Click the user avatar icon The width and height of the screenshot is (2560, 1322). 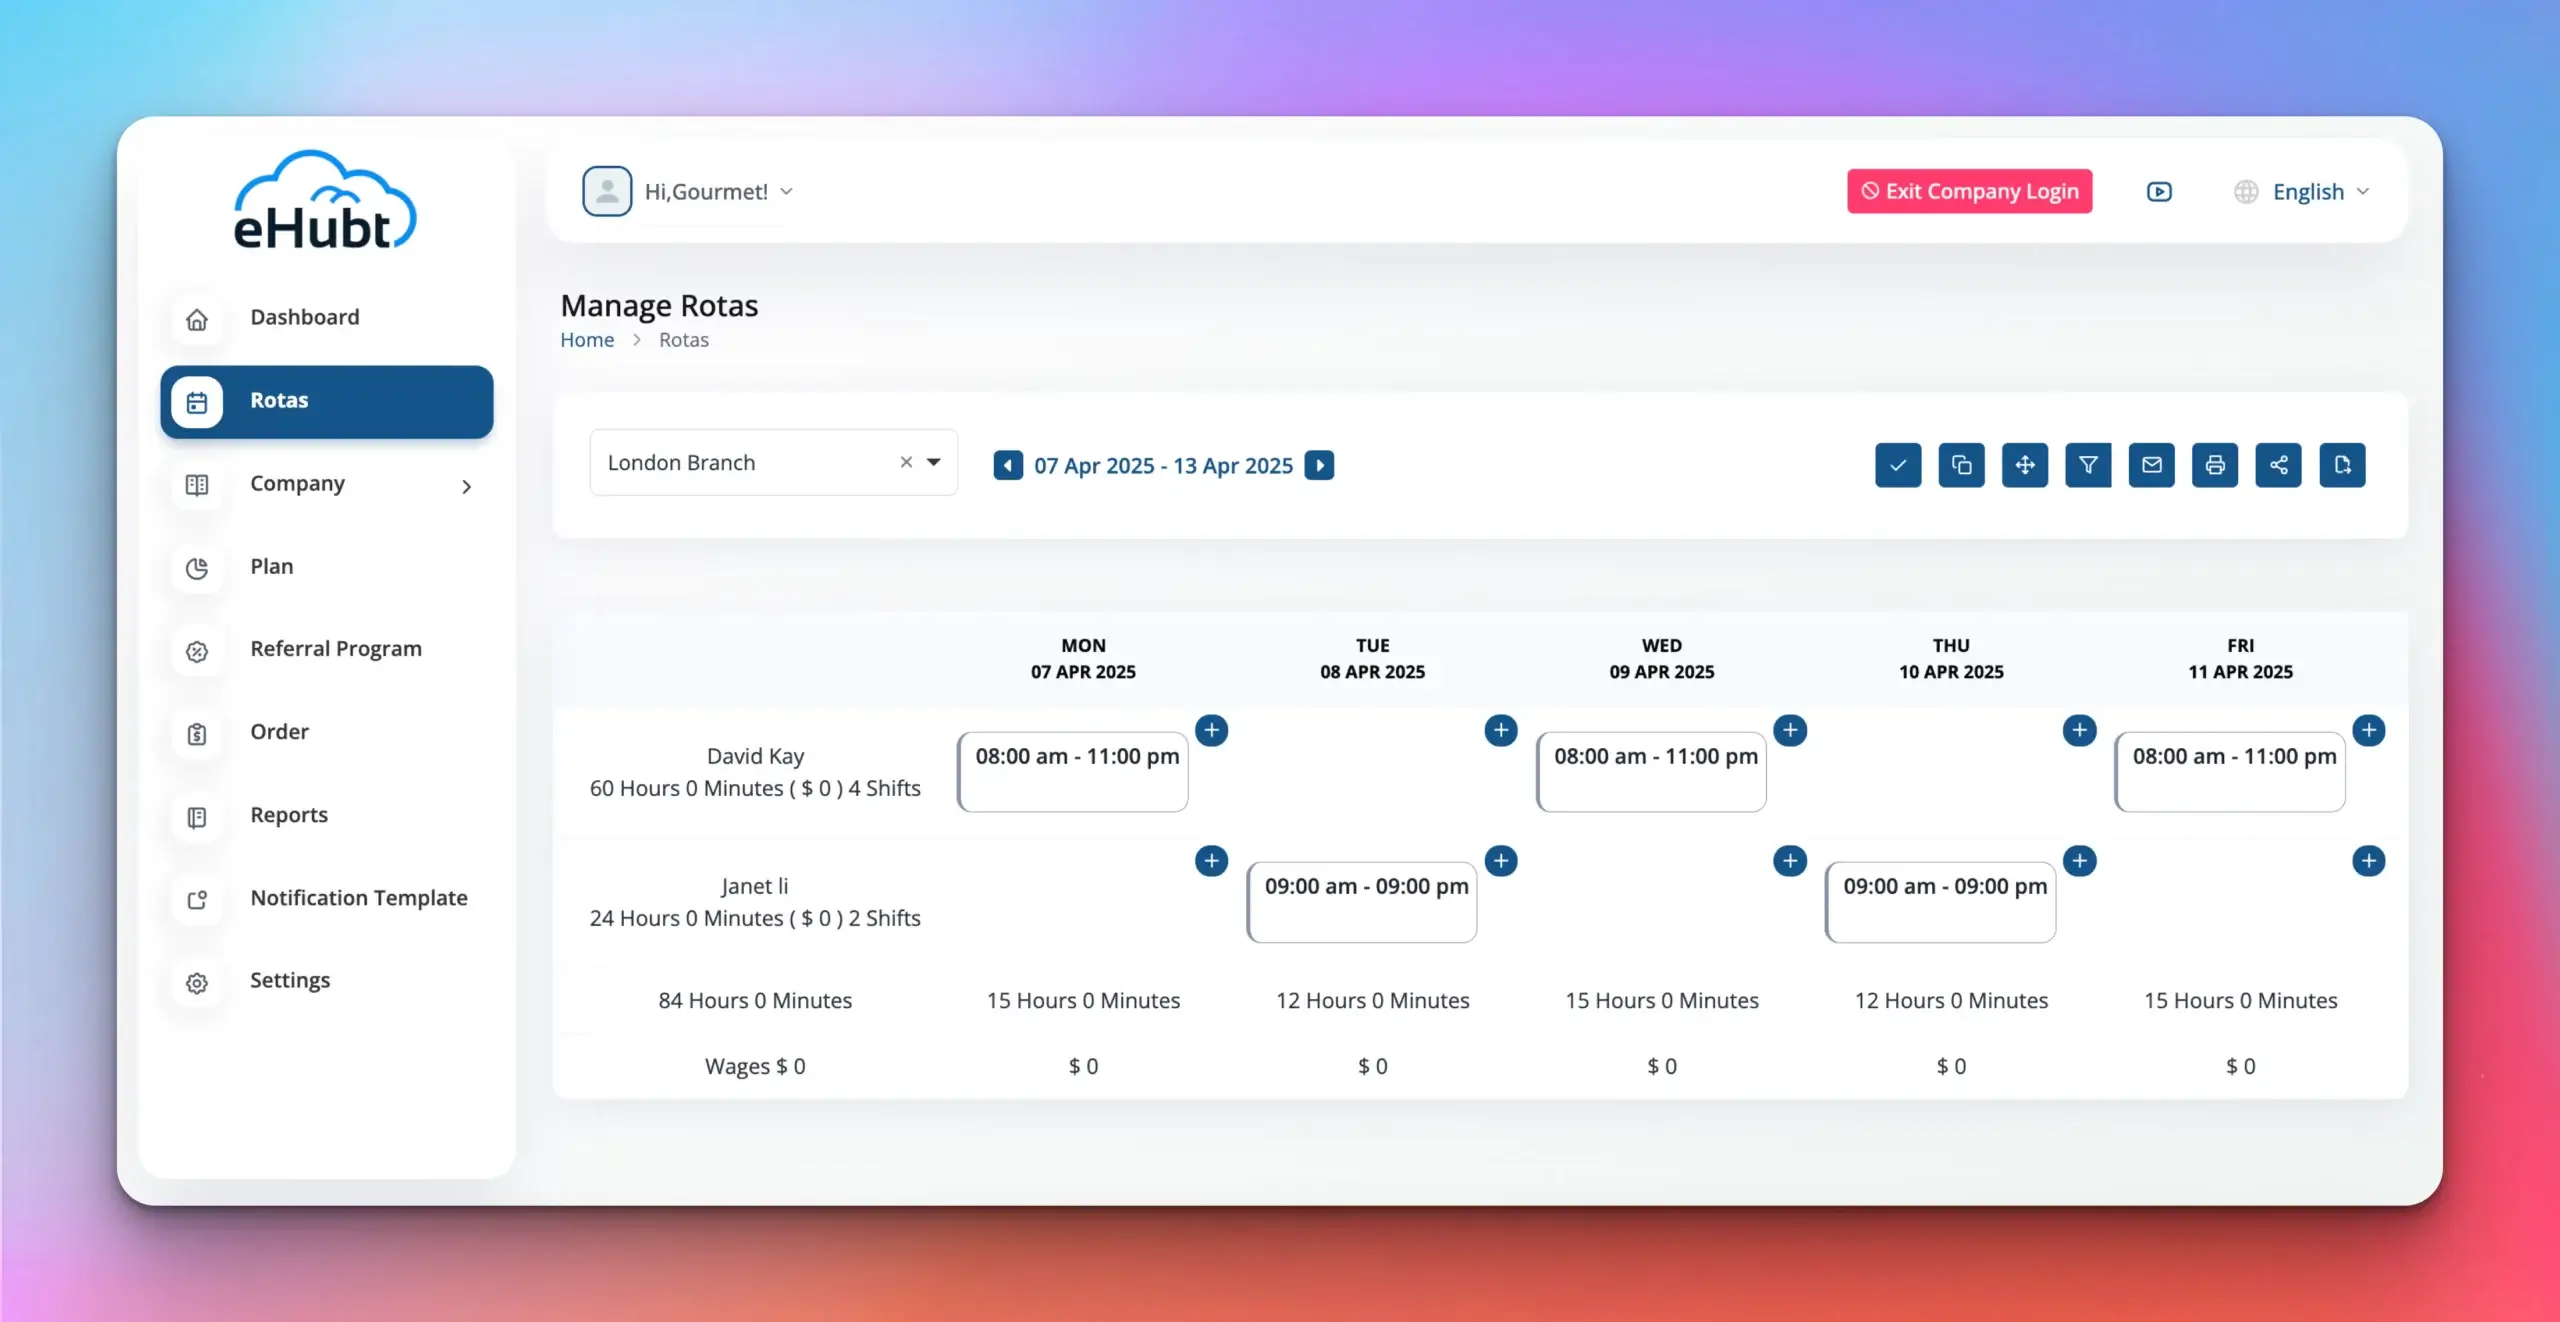pos(607,191)
